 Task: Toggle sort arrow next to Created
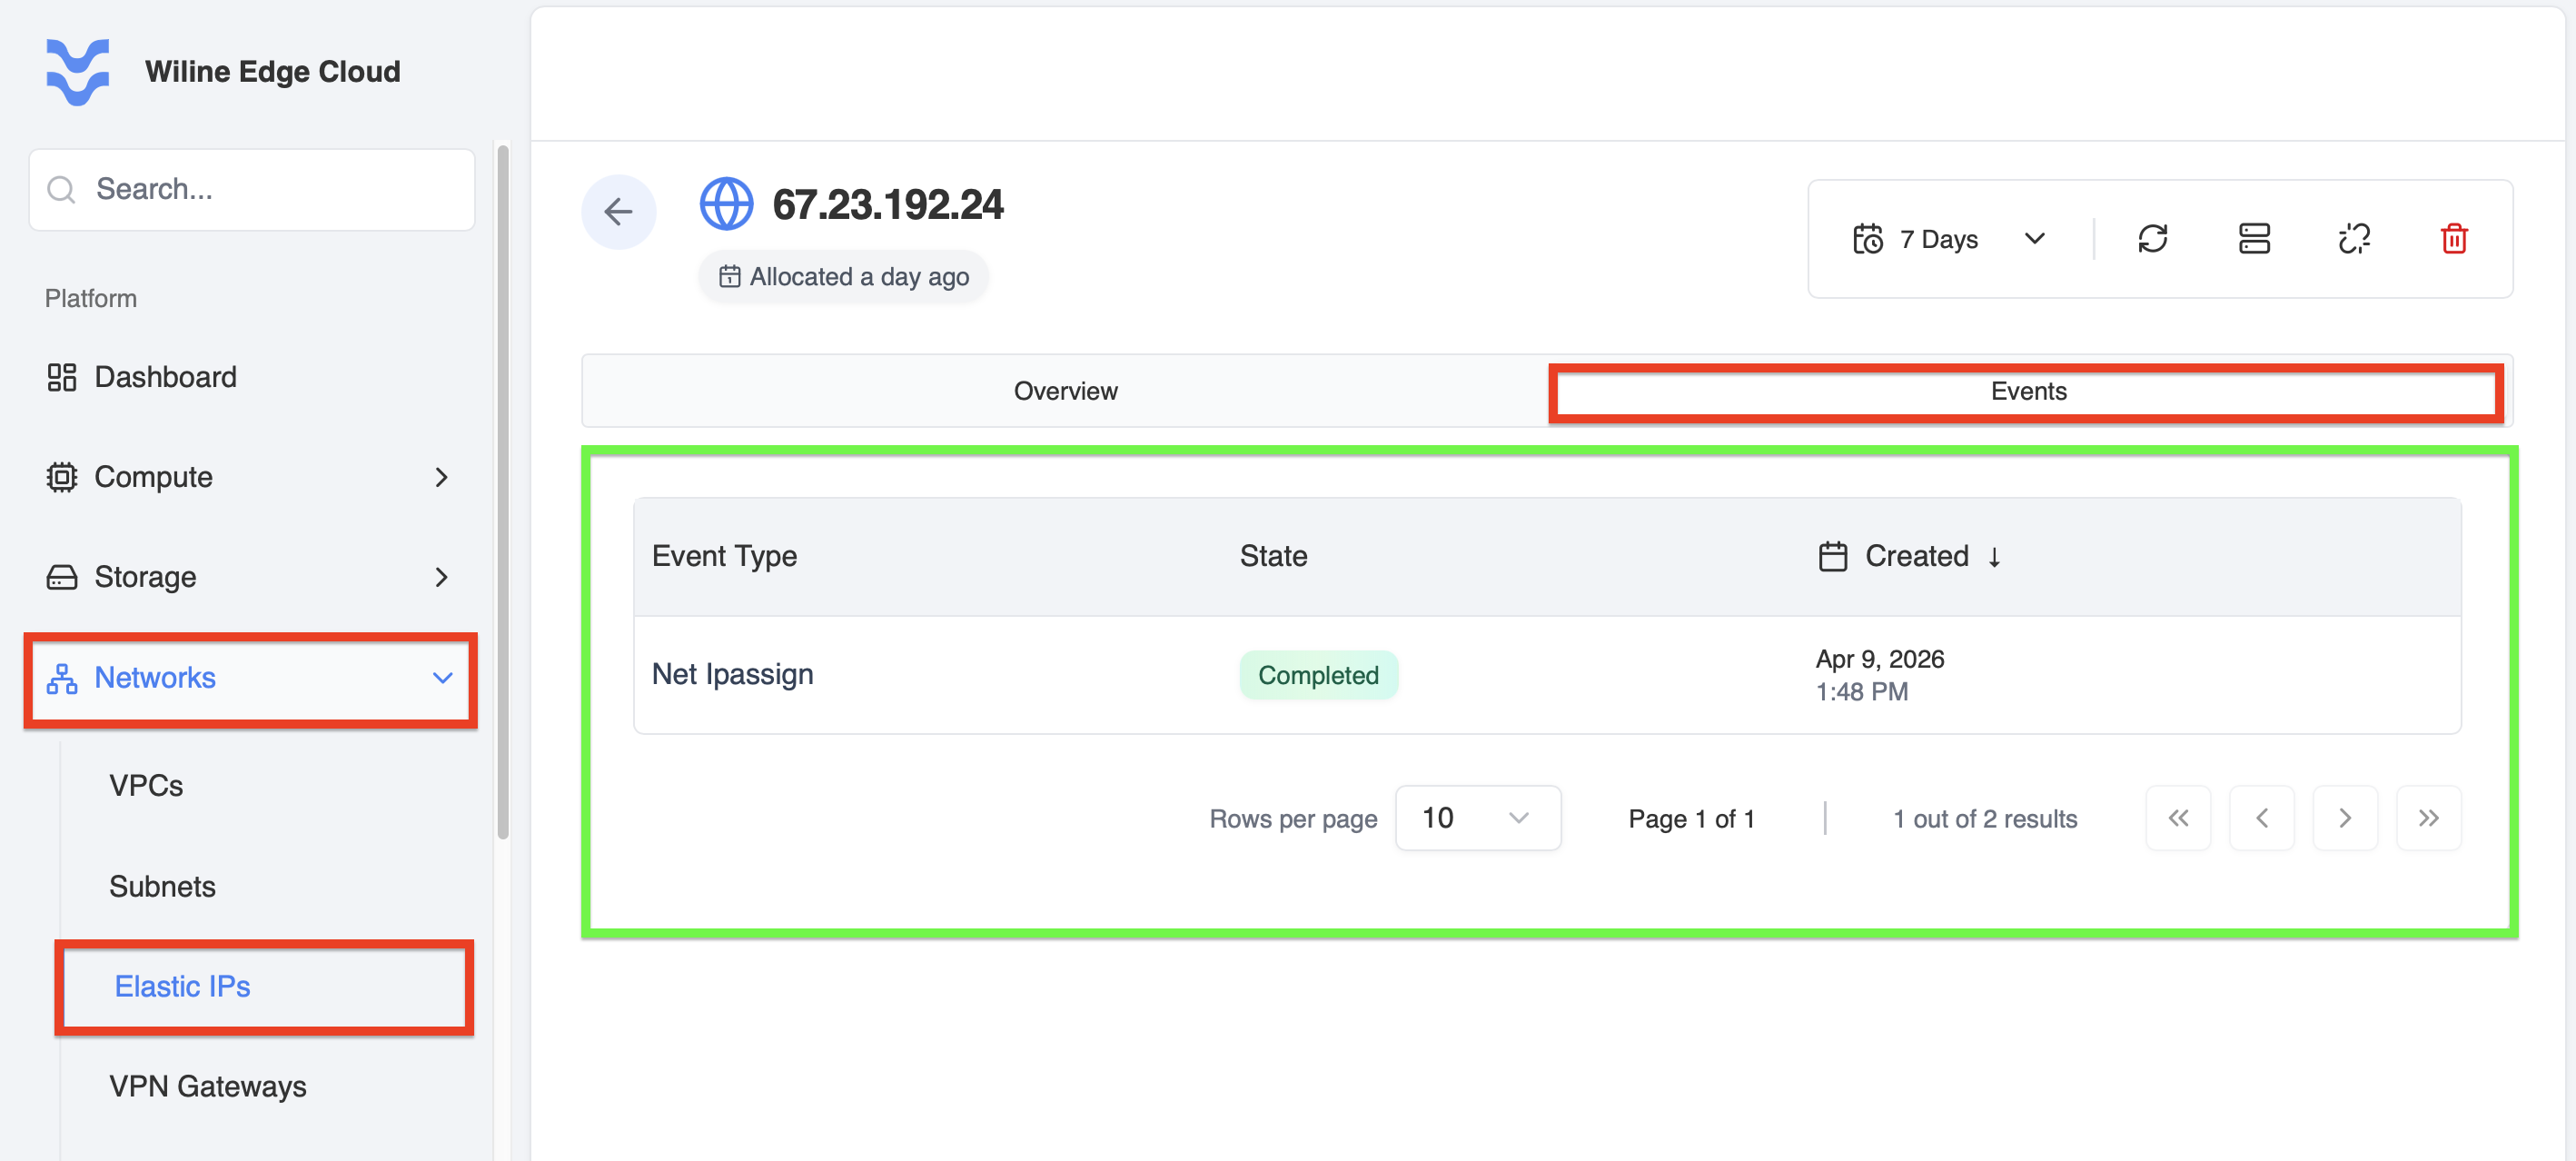point(1994,557)
